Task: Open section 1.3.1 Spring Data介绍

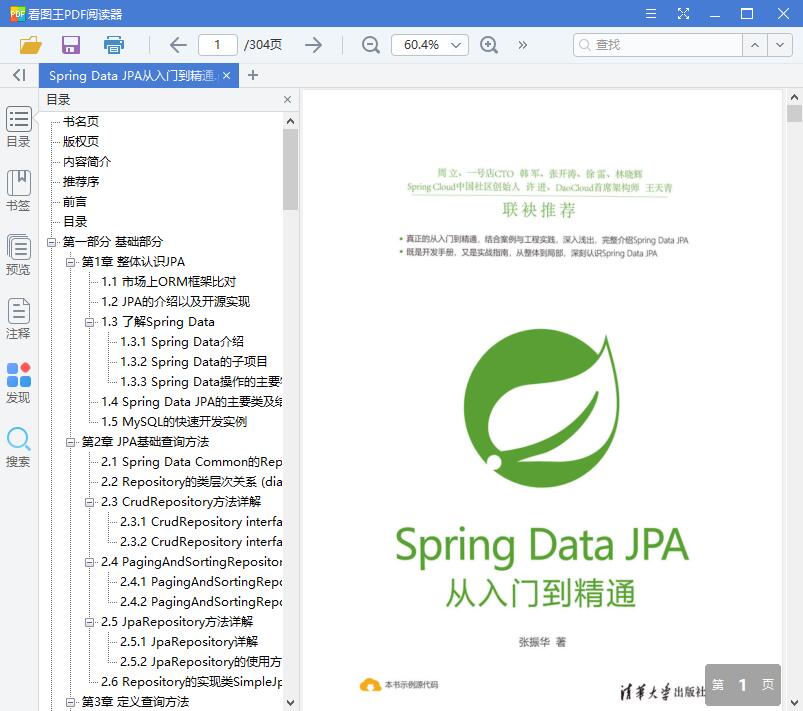Action: 182,342
